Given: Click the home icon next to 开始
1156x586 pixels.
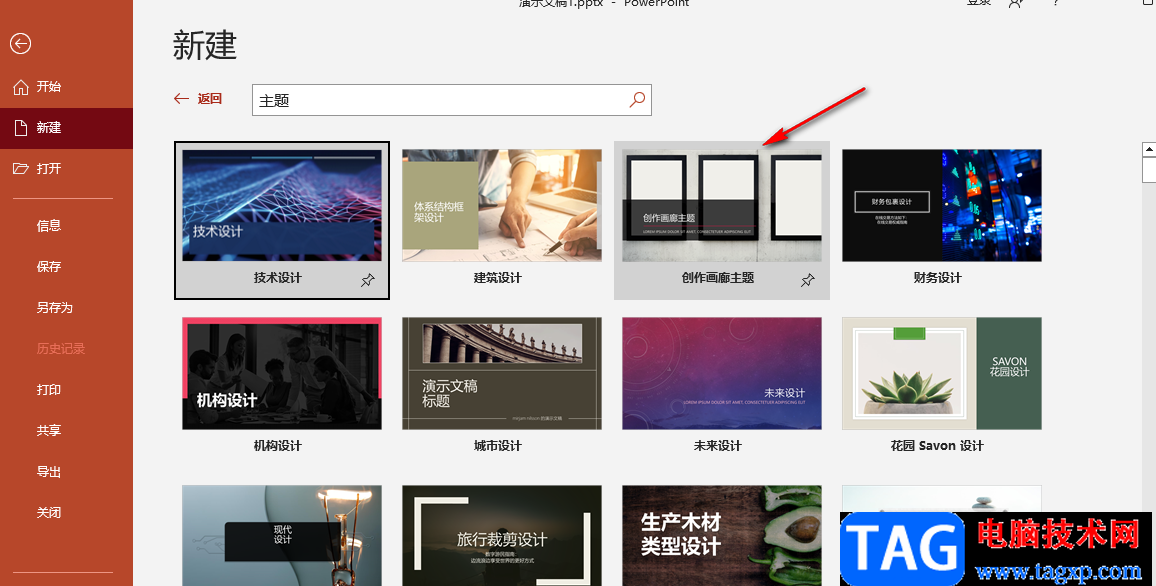Looking at the screenshot, I should [21, 88].
